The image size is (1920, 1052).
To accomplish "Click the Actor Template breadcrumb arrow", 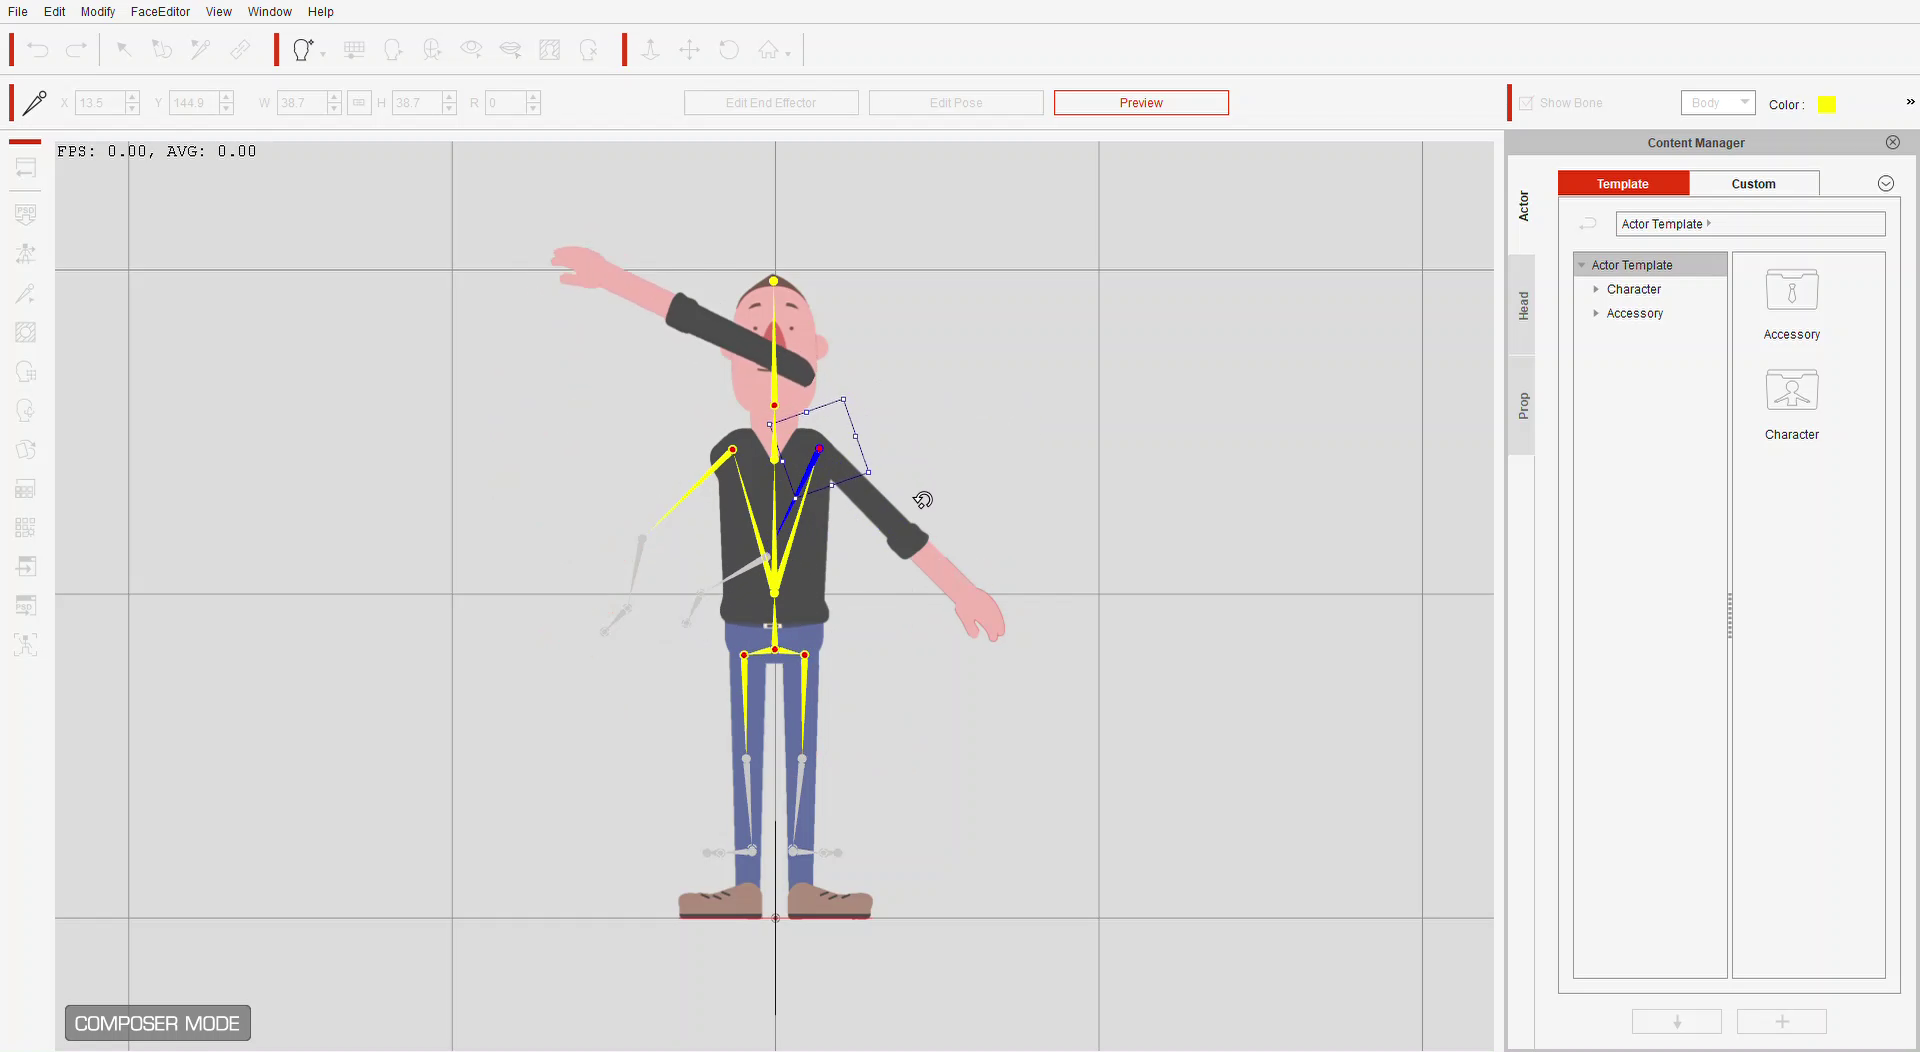I will click(x=1709, y=223).
